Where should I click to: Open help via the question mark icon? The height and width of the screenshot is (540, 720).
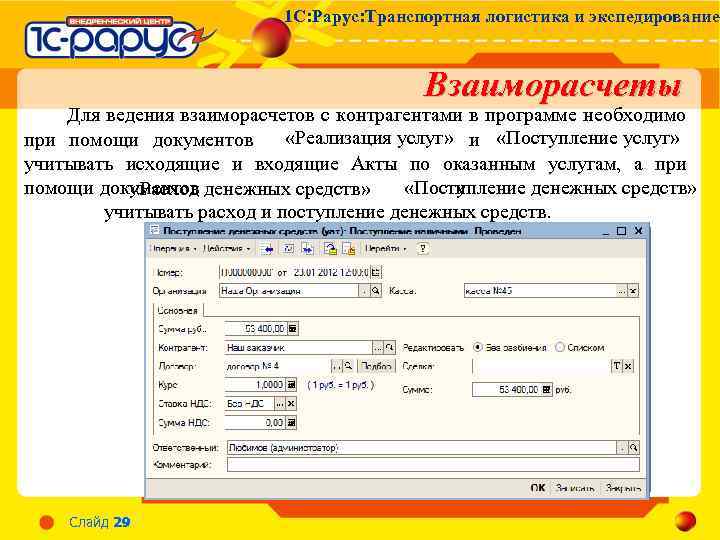pyautogui.click(x=422, y=249)
